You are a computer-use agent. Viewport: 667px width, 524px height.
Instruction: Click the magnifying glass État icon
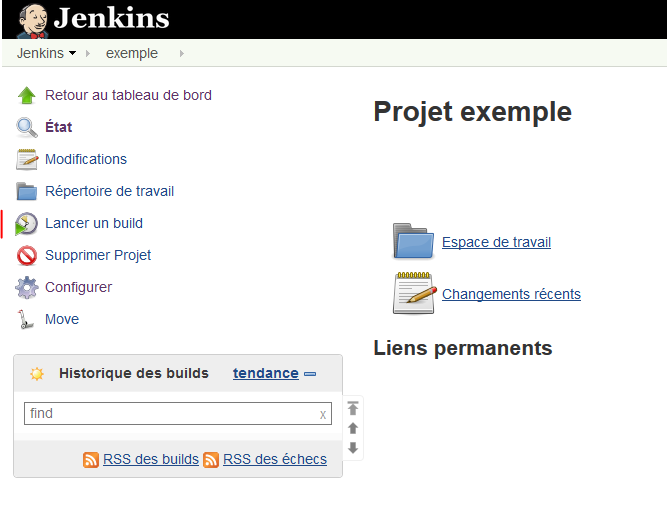click(x=27, y=128)
